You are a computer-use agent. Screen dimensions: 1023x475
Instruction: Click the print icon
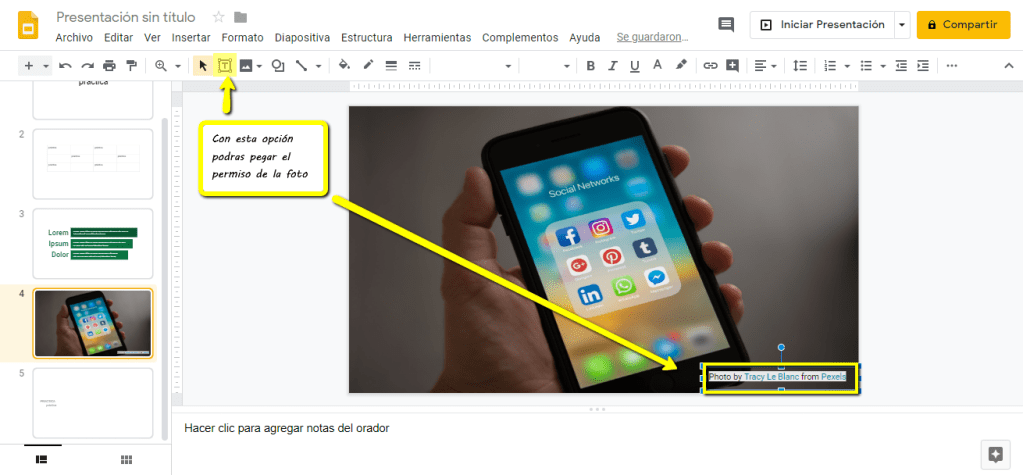pyautogui.click(x=109, y=66)
